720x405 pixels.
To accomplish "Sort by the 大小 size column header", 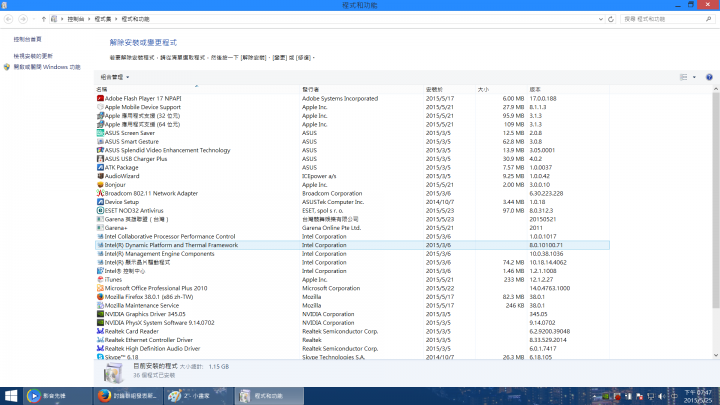I will tap(502, 90).
